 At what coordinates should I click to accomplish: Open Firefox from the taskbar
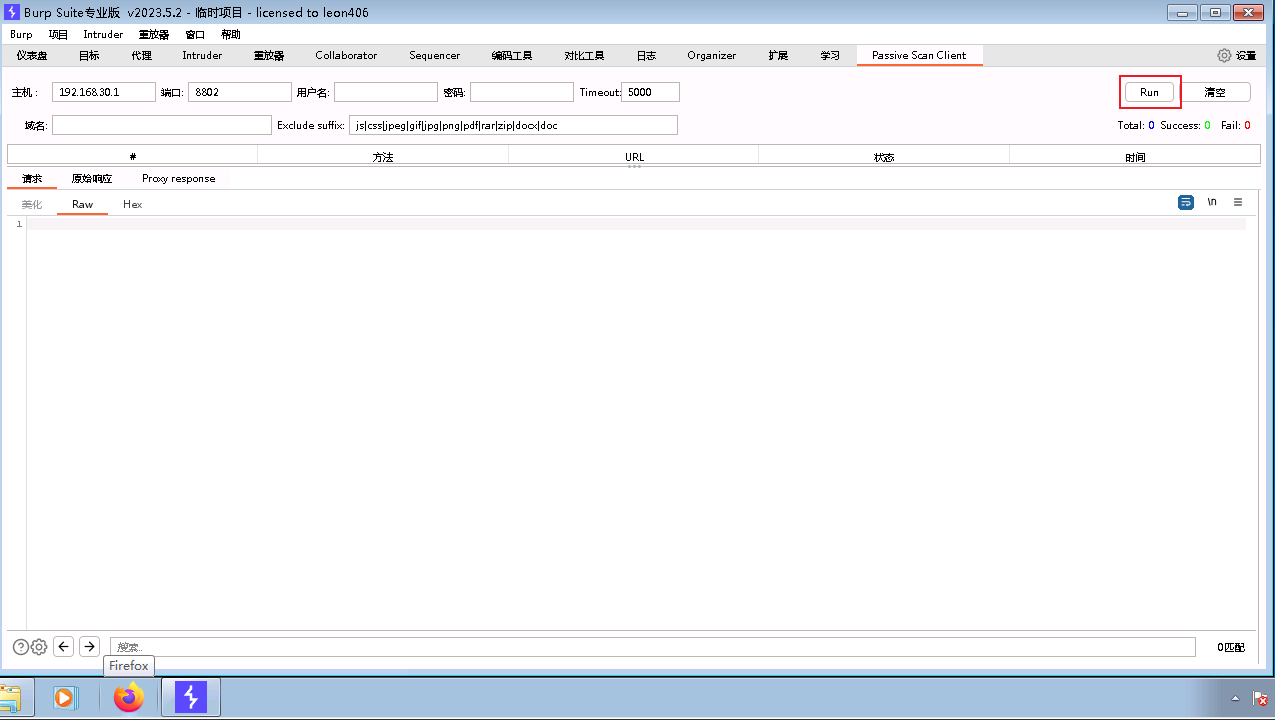(x=129, y=697)
